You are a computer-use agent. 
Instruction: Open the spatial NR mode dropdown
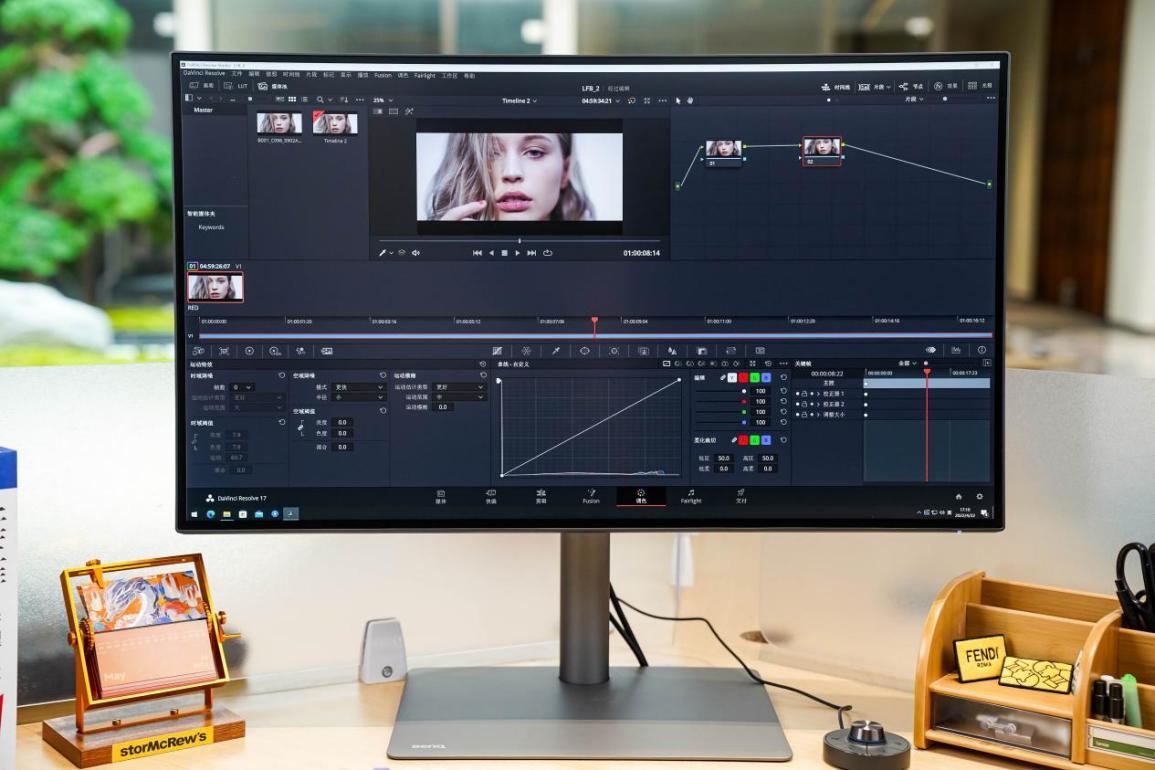[x=359, y=387]
